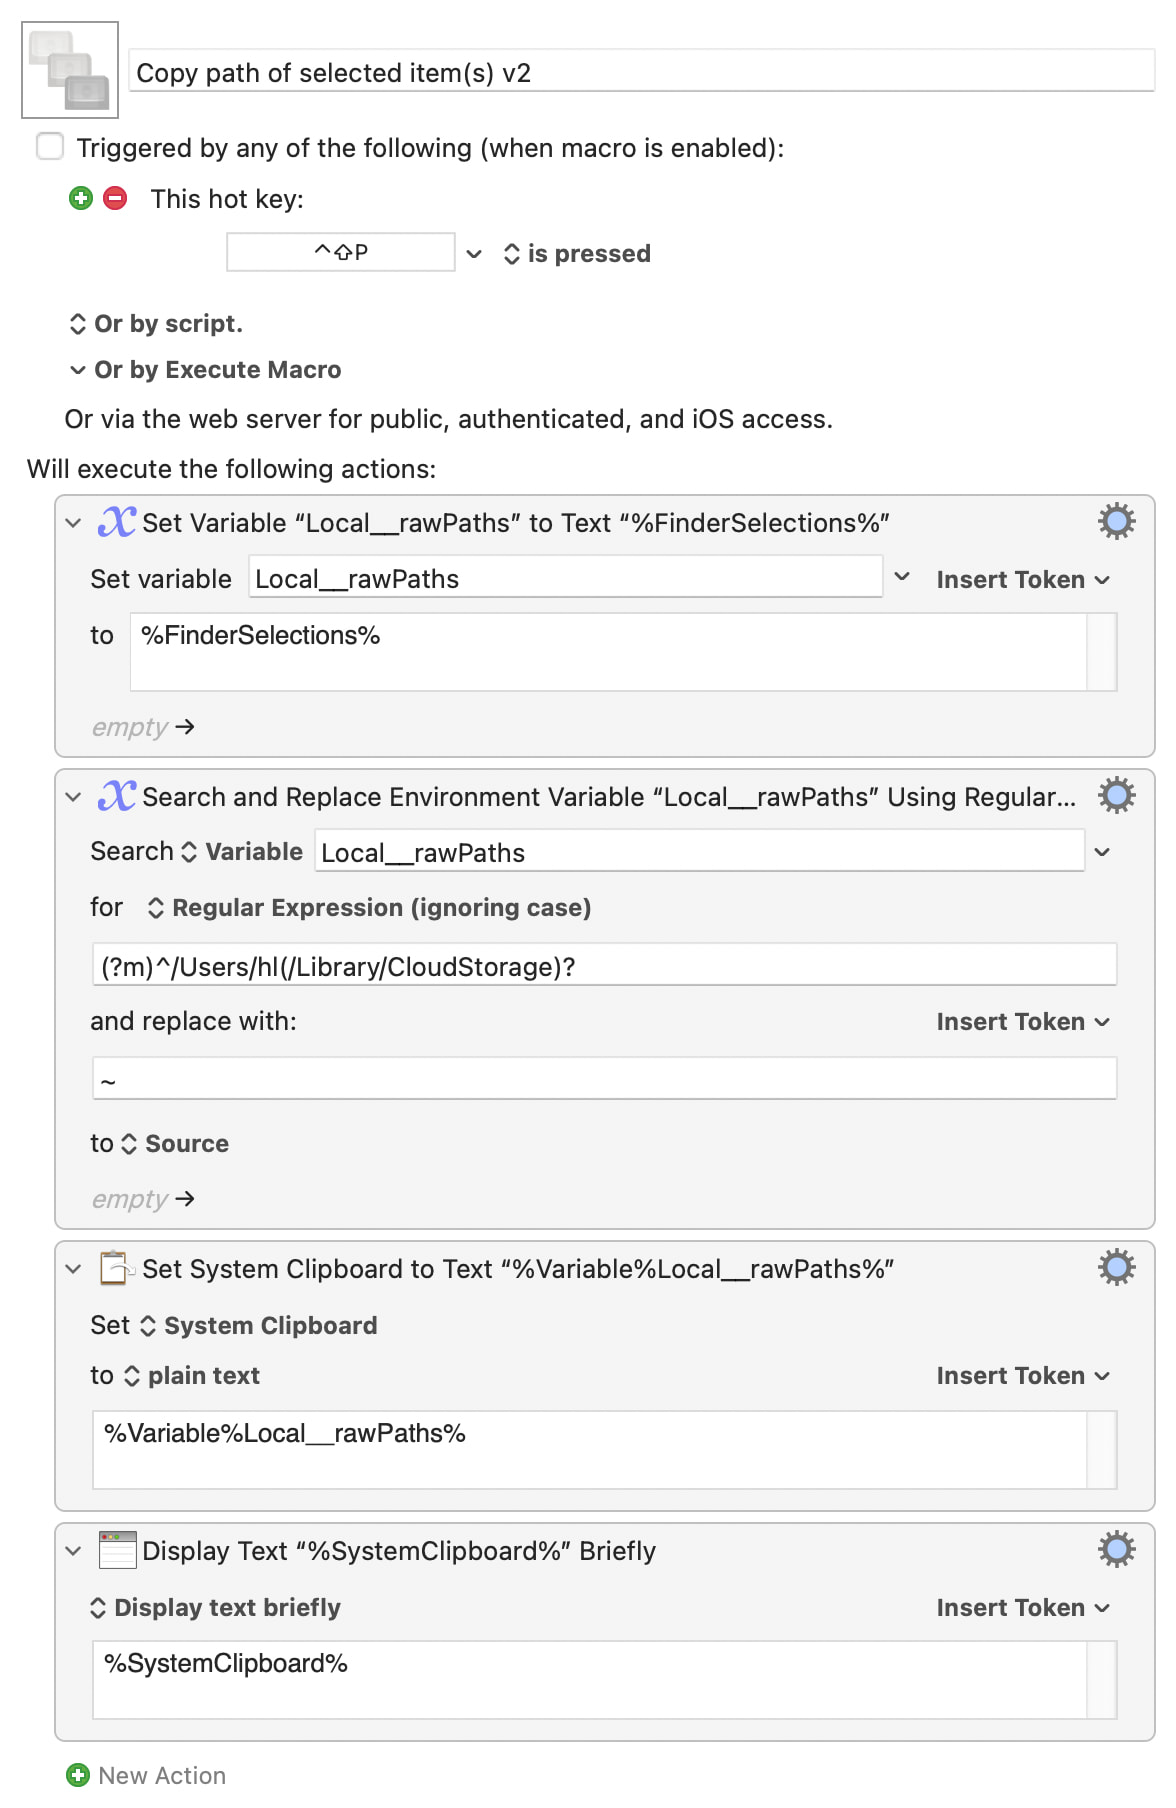Click red minus to remove hot key trigger
Image resolution: width=1176 pixels, height=1808 pixels.
[x=116, y=198]
